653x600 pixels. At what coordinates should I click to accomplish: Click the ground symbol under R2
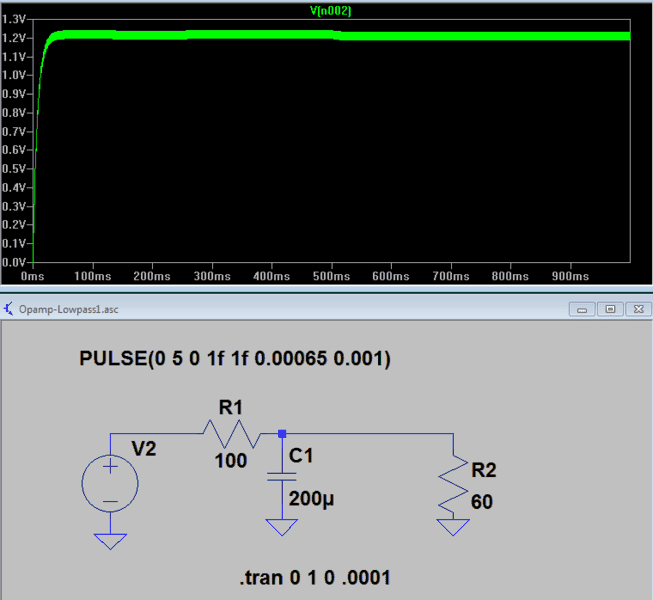point(453,527)
